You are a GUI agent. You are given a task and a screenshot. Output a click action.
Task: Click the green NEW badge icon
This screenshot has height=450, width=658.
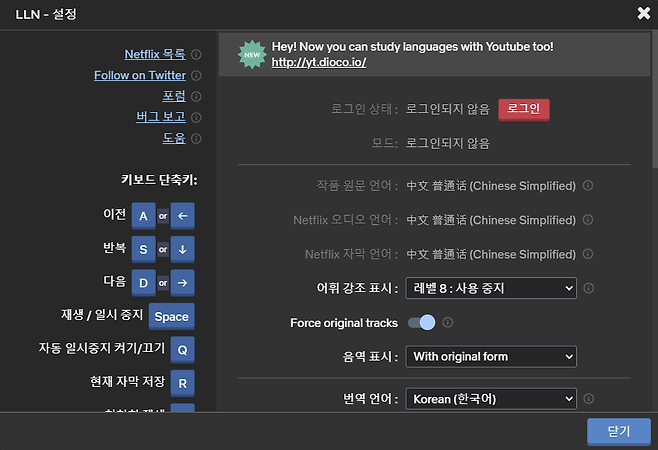251,55
